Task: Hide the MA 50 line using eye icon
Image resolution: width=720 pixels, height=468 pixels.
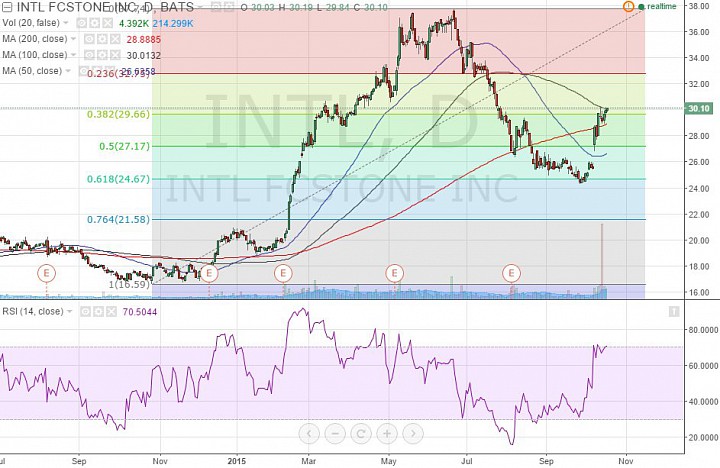Action: tap(84, 71)
